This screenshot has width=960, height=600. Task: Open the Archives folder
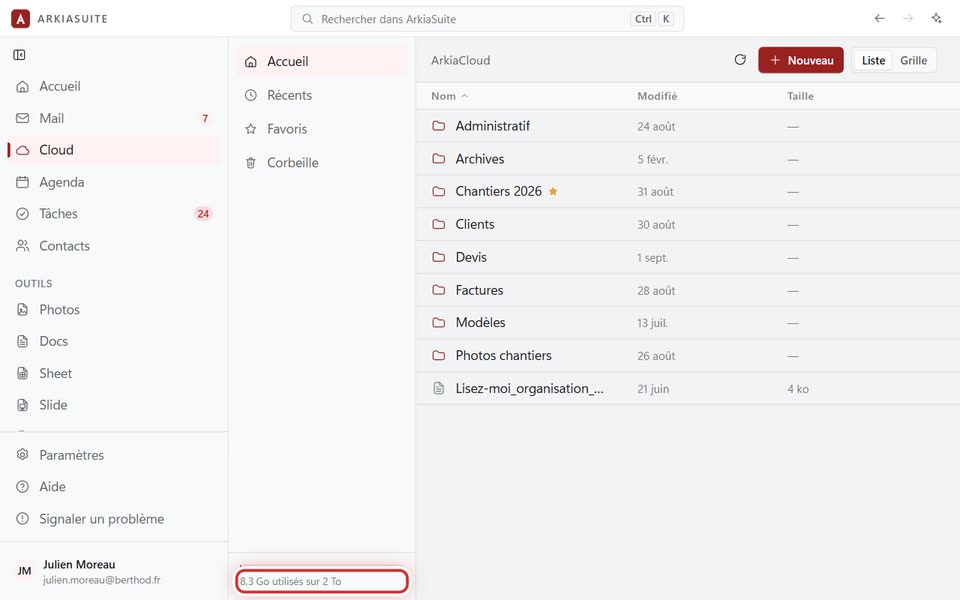[x=688, y=159]
